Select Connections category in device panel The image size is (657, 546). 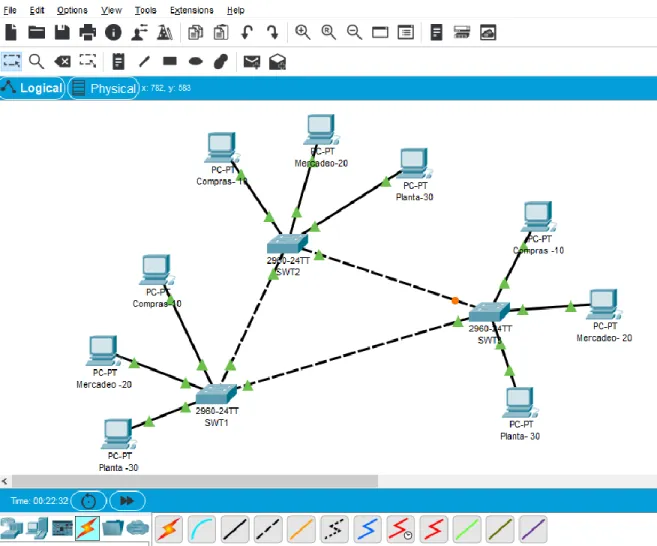pos(87,528)
